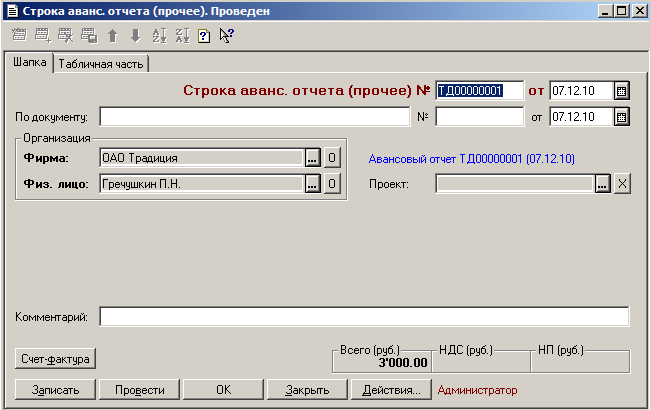Open Фирма selection list with ellipsis button

(312, 157)
